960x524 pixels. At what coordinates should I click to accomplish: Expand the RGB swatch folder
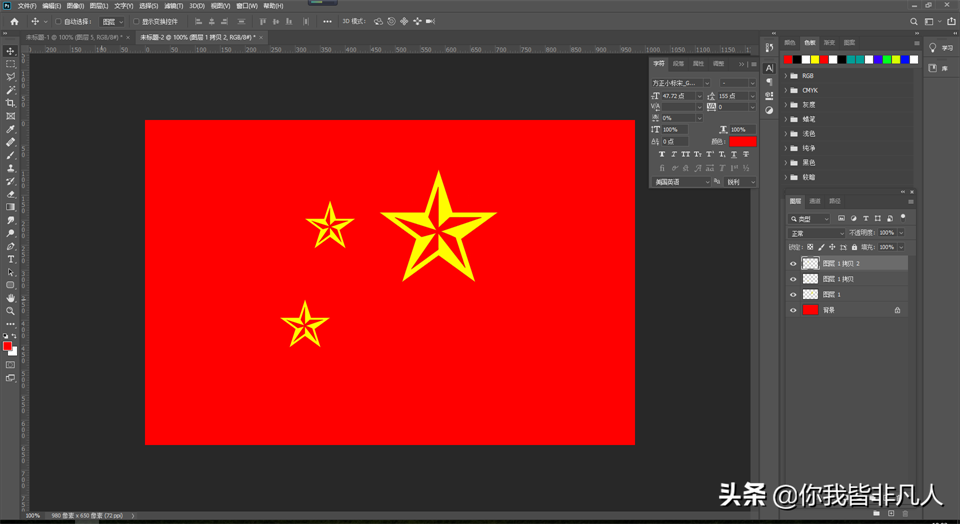click(786, 76)
